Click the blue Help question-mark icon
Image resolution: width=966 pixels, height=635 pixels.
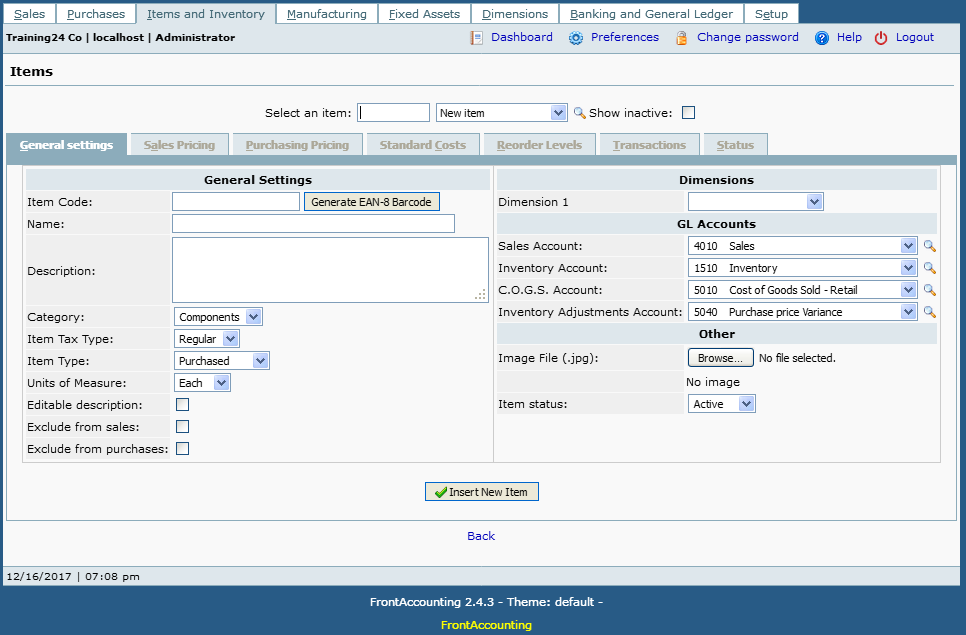(x=822, y=38)
